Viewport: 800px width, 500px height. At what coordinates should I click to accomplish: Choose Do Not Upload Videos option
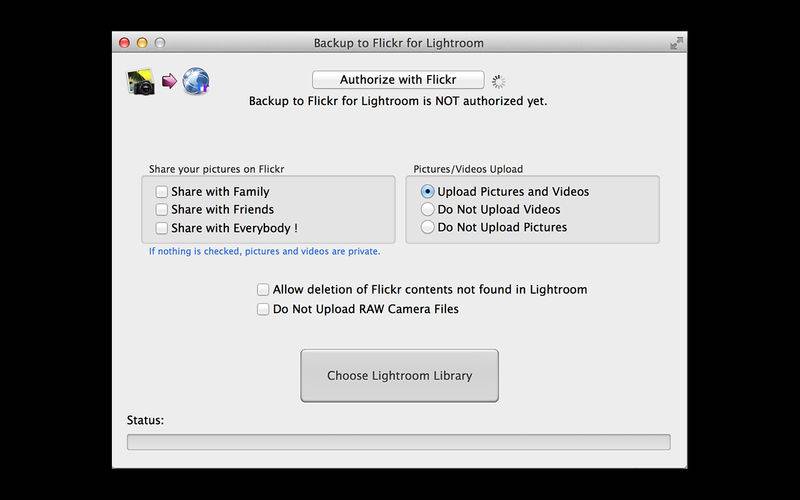tap(428, 210)
